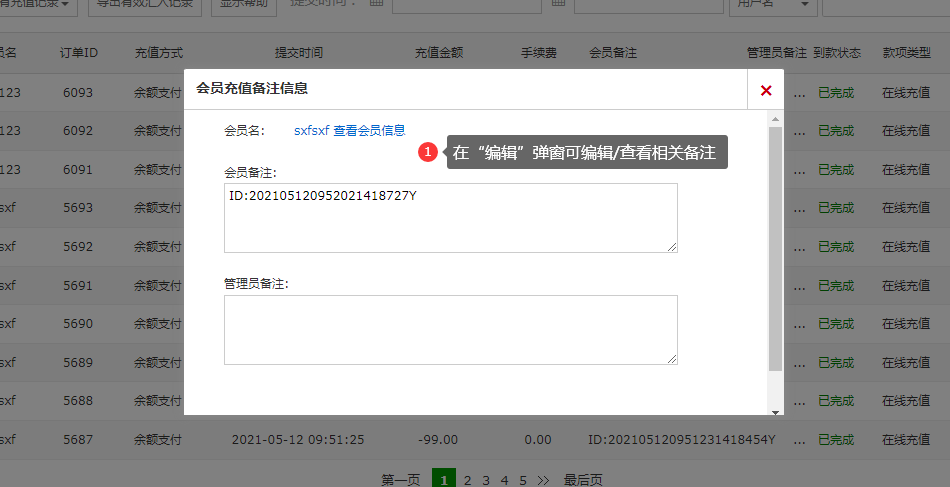Viewport: 950px width, 487px height.
Task: Click into the empty 管理员备注 text area
Action: pos(451,330)
